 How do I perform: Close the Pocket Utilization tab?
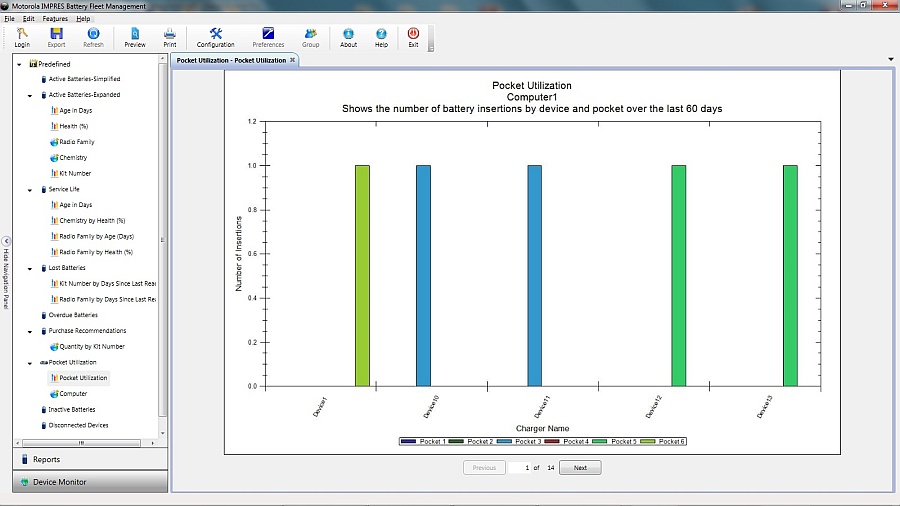coord(292,60)
